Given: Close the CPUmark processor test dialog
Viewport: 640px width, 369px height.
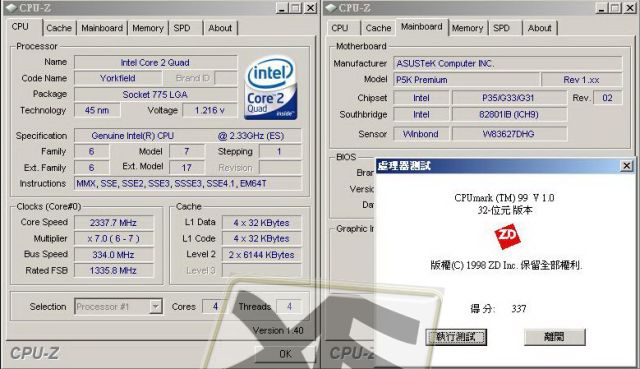Looking at the screenshot, I should [x=626, y=166].
